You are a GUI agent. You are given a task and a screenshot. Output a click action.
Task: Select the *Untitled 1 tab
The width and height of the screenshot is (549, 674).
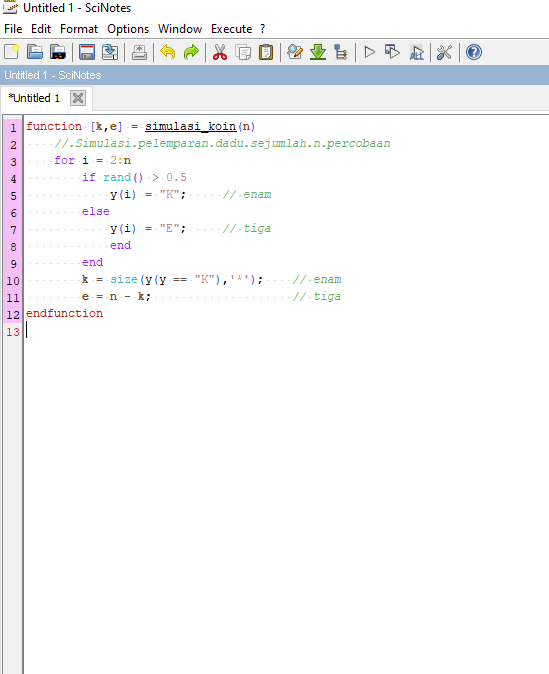point(34,98)
